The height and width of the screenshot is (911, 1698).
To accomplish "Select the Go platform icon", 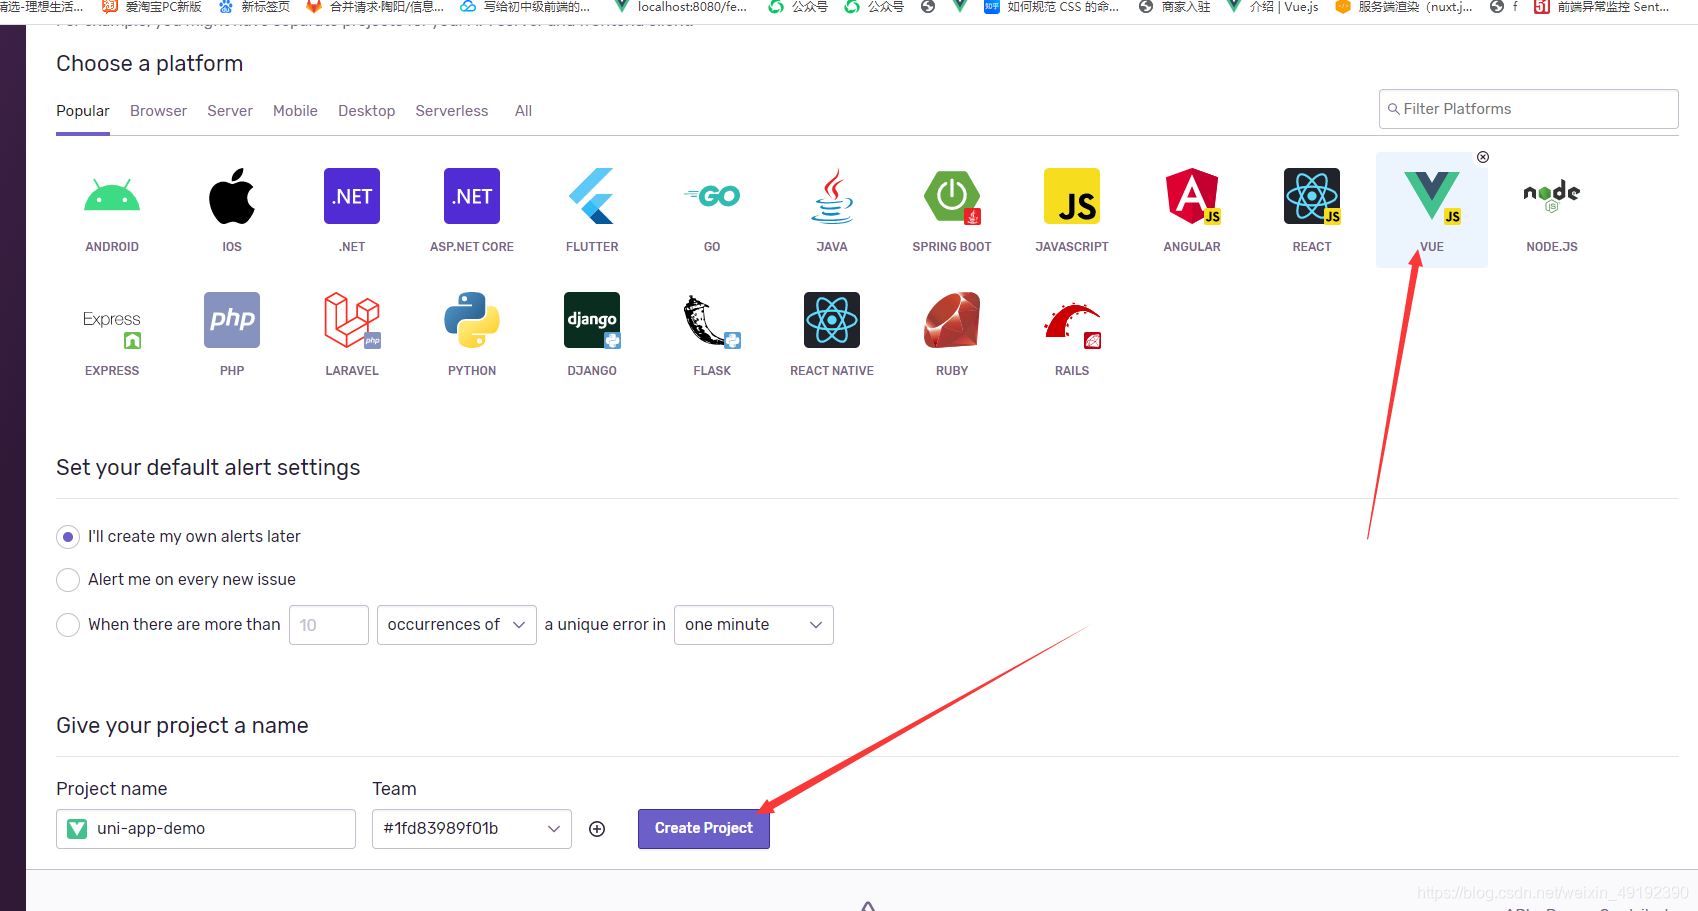I will click(712, 196).
